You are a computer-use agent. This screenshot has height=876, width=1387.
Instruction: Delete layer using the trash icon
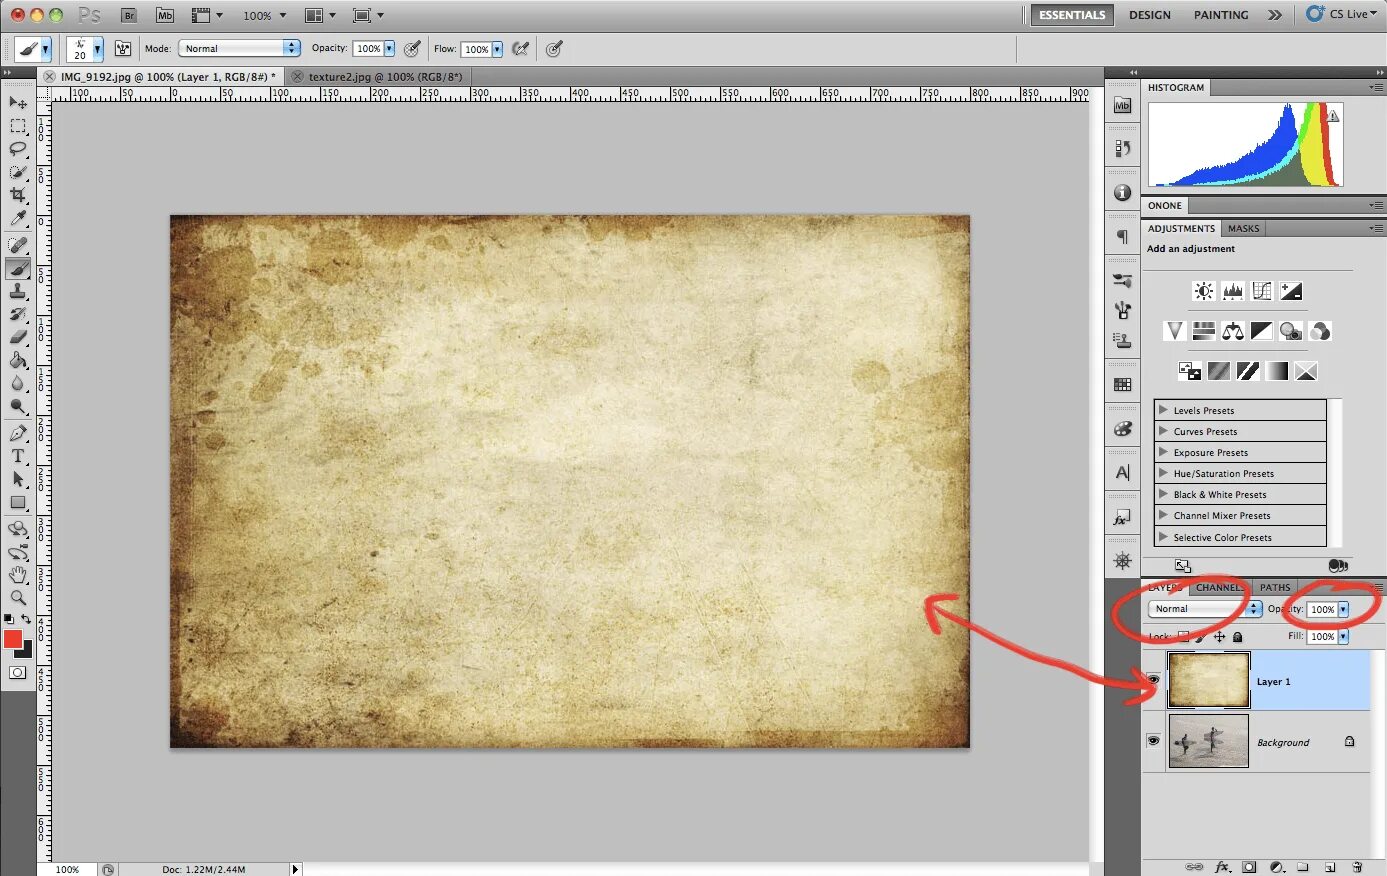[1357, 867]
